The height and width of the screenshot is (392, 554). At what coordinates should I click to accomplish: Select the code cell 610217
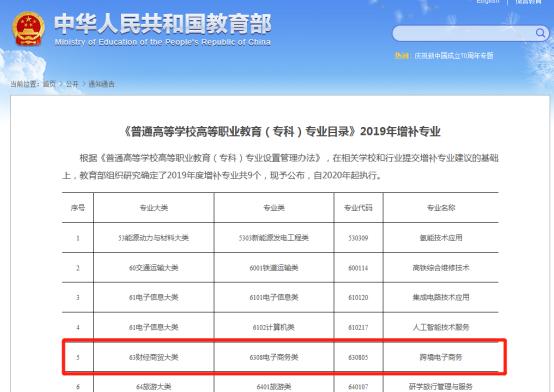click(x=358, y=328)
